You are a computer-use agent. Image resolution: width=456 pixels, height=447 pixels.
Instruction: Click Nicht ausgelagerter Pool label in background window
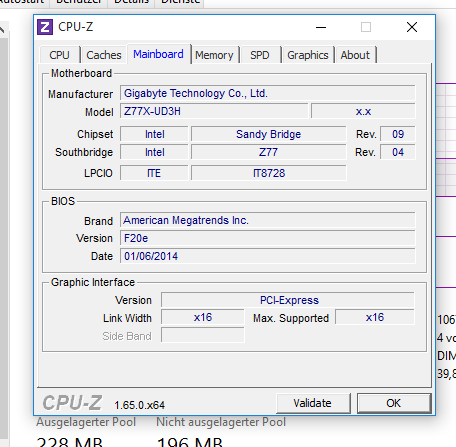click(x=221, y=422)
